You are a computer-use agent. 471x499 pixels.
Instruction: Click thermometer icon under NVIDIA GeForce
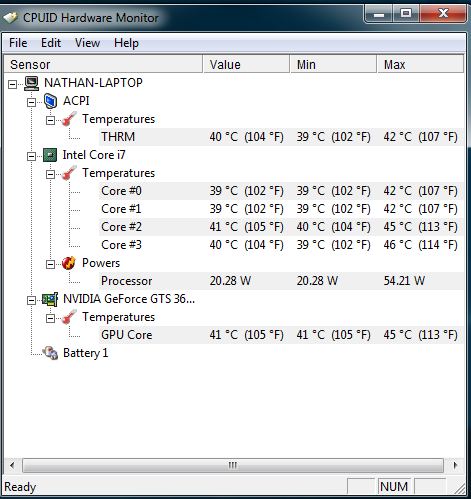(70, 317)
